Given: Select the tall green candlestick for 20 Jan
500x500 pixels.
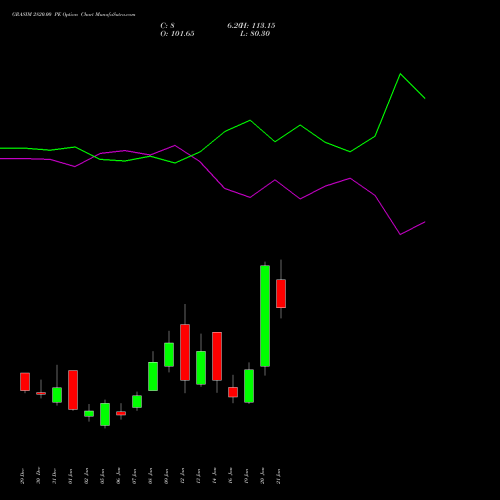Looking at the screenshot, I should (x=265, y=316).
